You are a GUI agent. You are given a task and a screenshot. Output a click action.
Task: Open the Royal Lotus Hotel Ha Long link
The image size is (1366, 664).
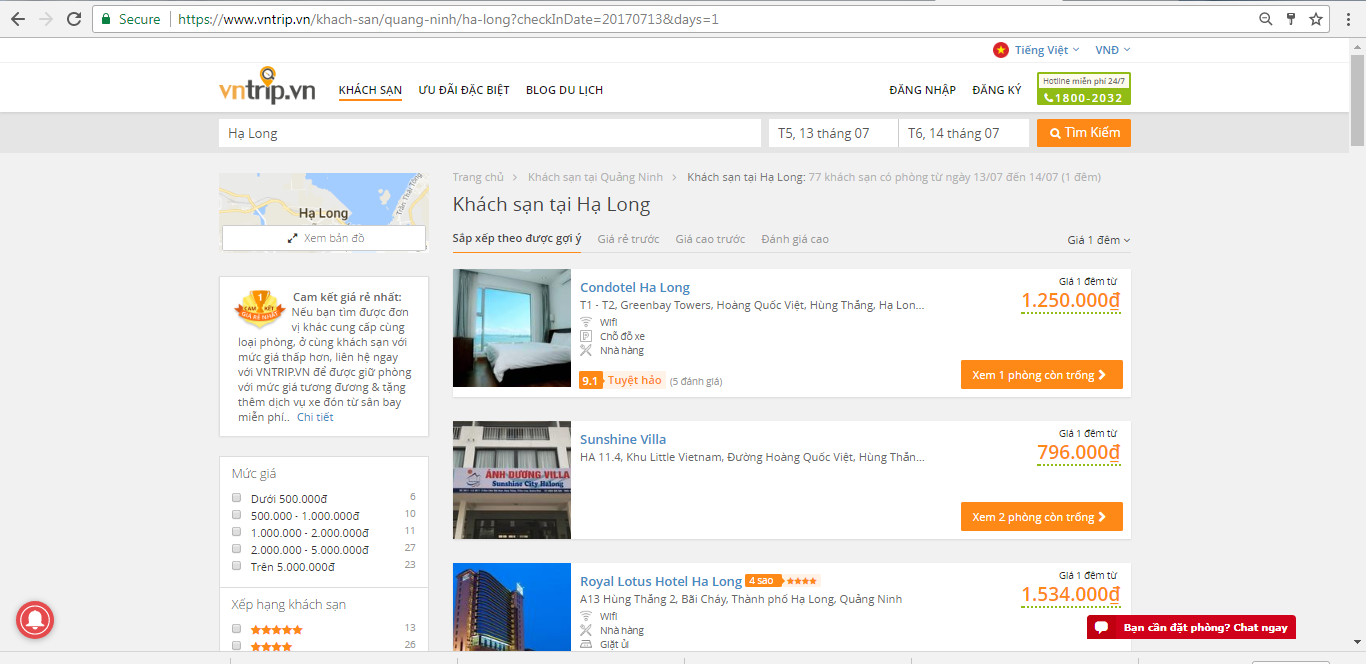point(661,582)
